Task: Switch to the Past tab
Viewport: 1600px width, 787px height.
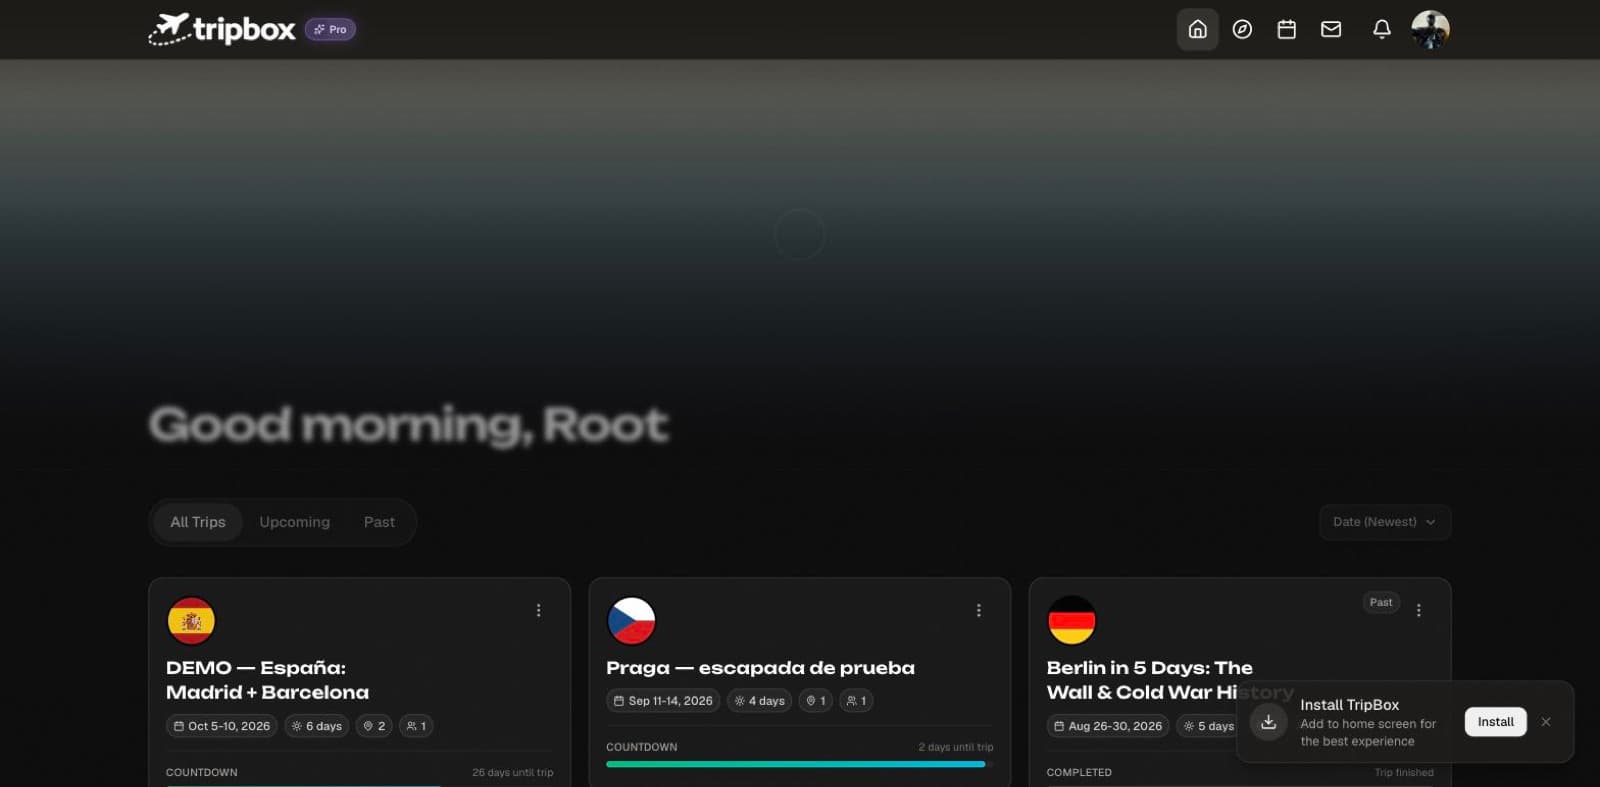Action: point(379,522)
